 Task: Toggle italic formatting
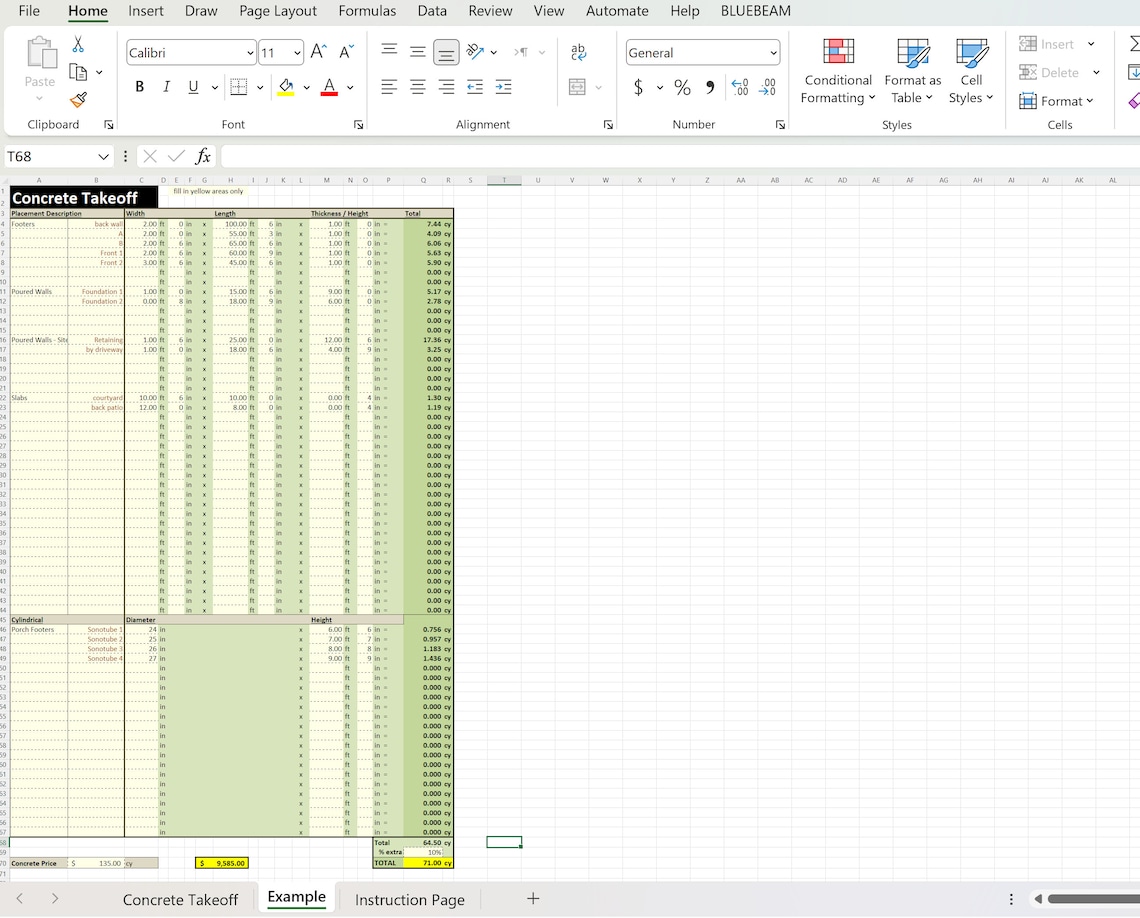pos(166,87)
